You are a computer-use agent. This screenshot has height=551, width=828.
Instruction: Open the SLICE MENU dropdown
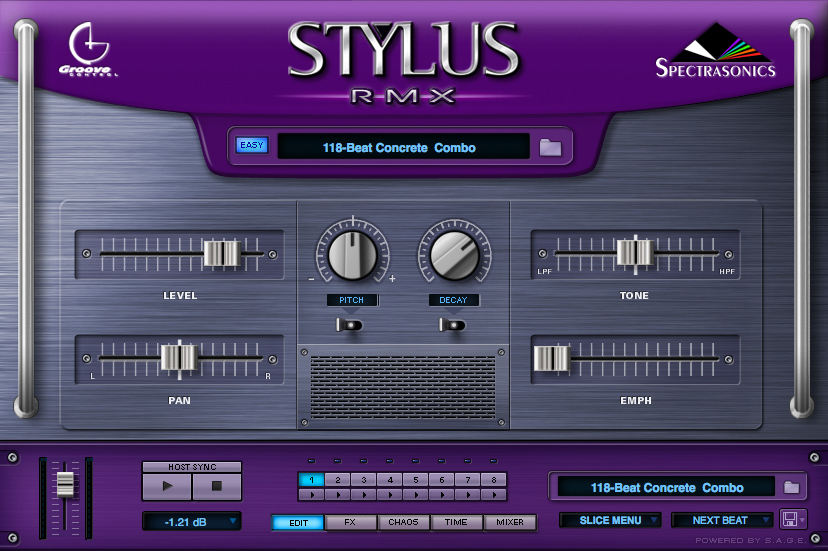pyautogui.click(x=610, y=520)
